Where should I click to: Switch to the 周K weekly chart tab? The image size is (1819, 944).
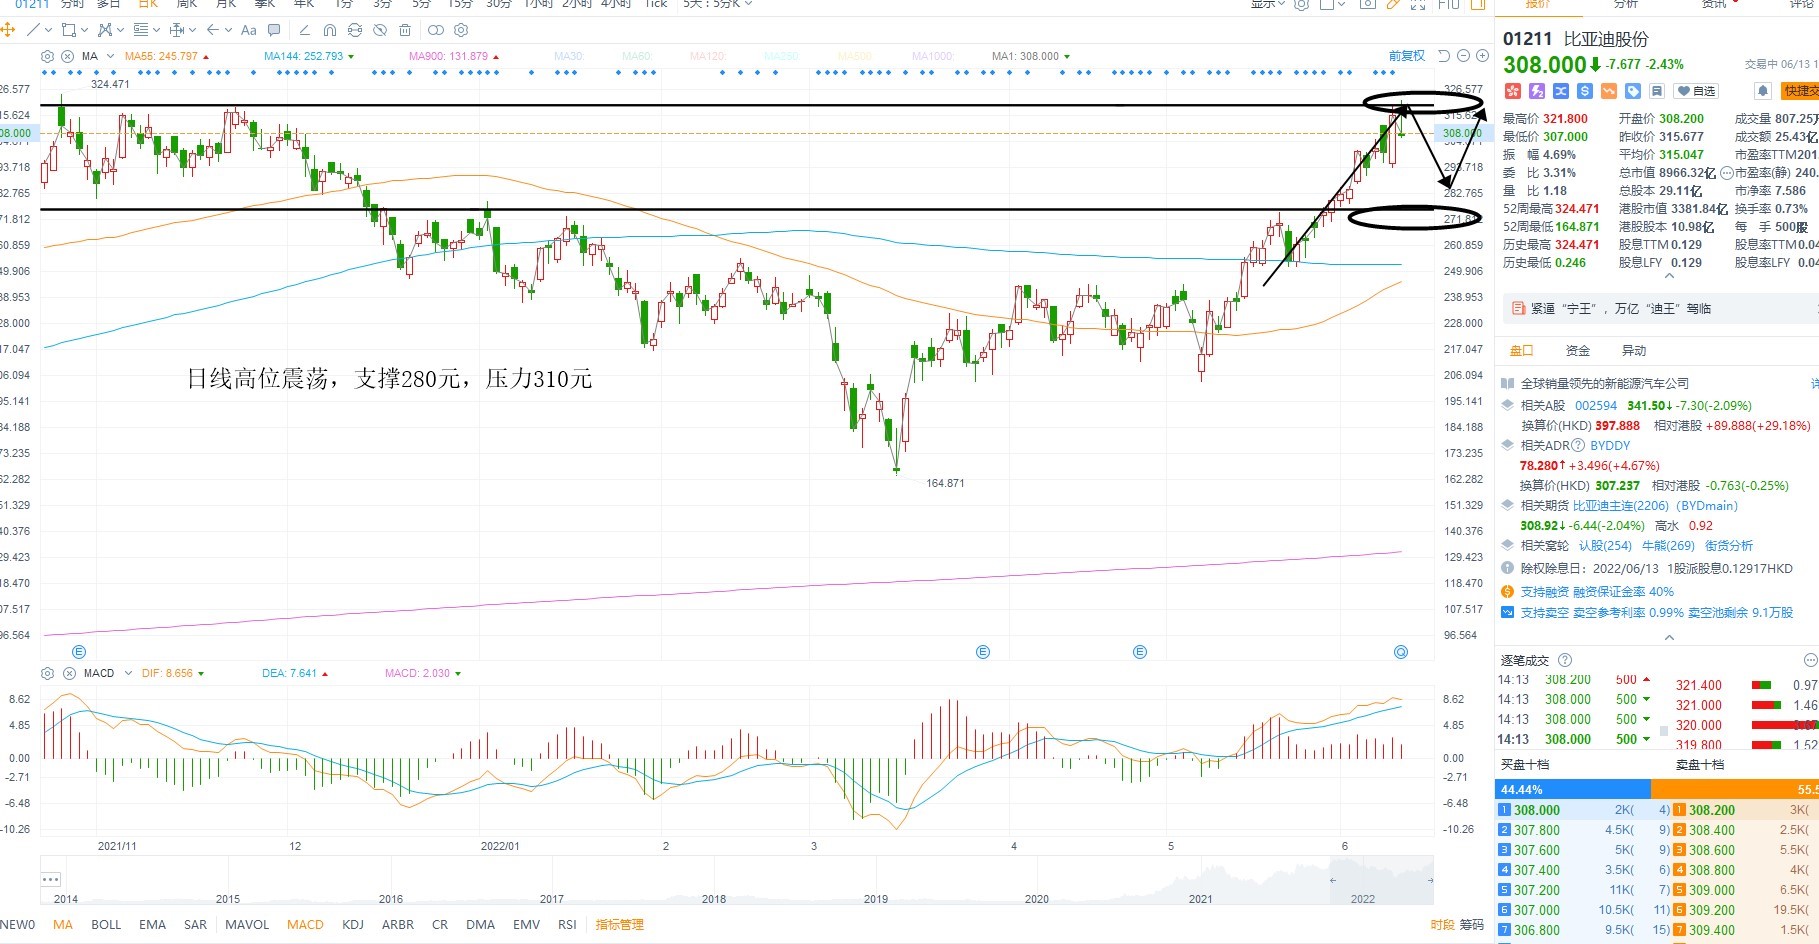click(x=187, y=4)
